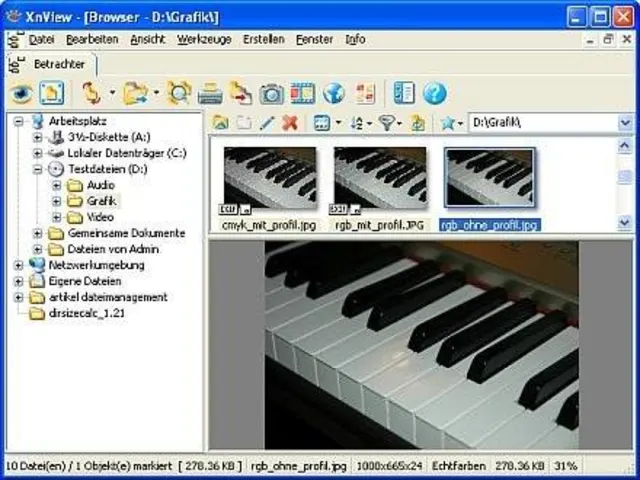Click the thumbnail view mode icon

coord(322,123)
